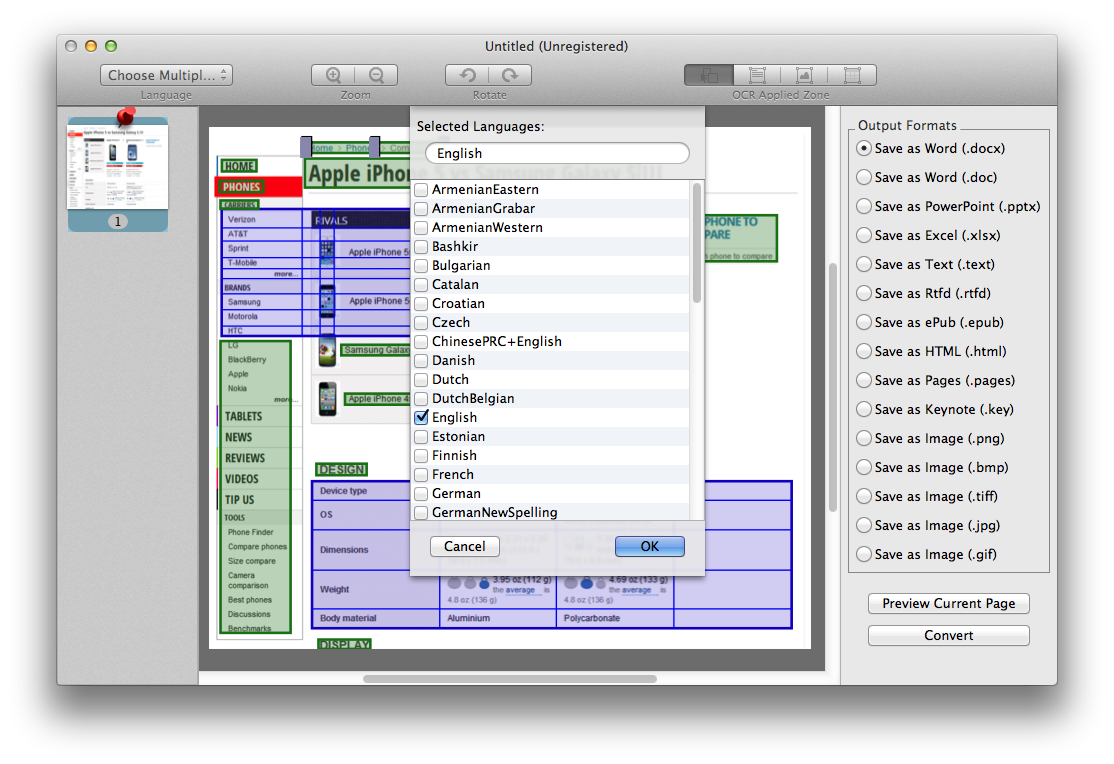Select Save as Excel (.xlsx) output format
Viewport: 1114px width, 764px height.
864,236
